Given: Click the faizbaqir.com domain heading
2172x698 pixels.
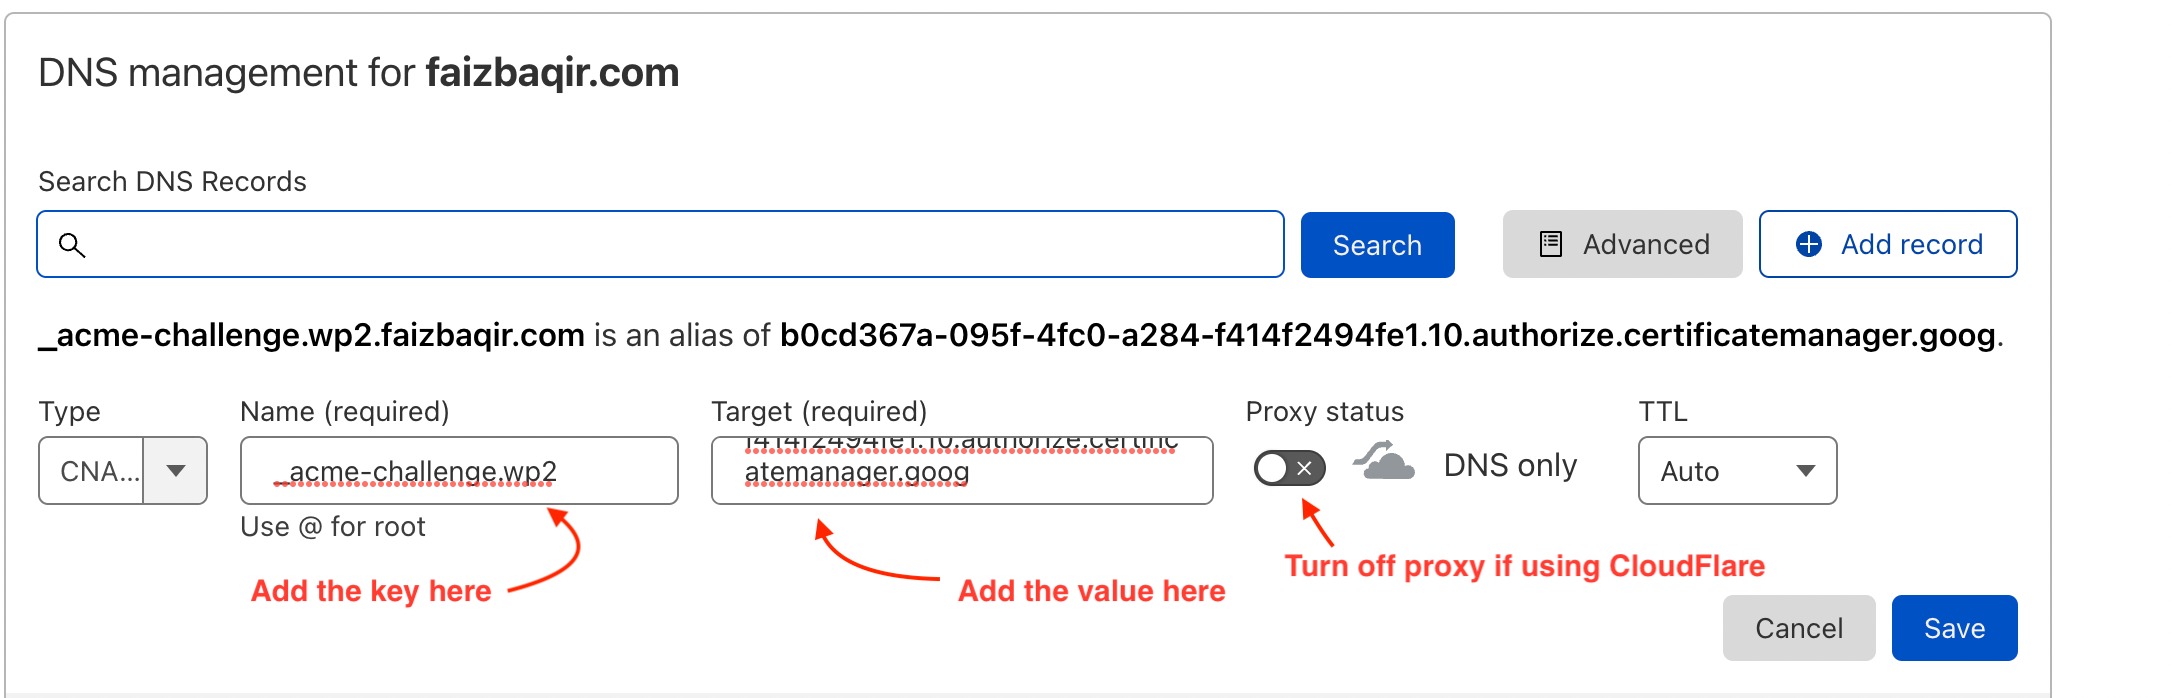Looking at the screenshot, I should [552, 73].
